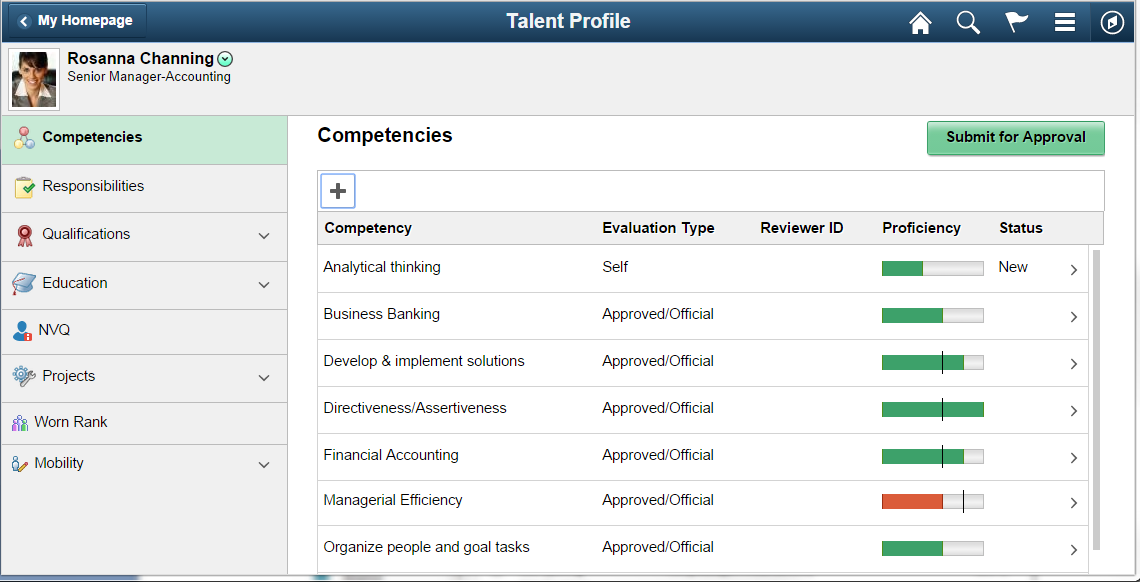Open the Analytical thinking row details arrow
Screen dimensions: 1140x582
click(1074, 270)
